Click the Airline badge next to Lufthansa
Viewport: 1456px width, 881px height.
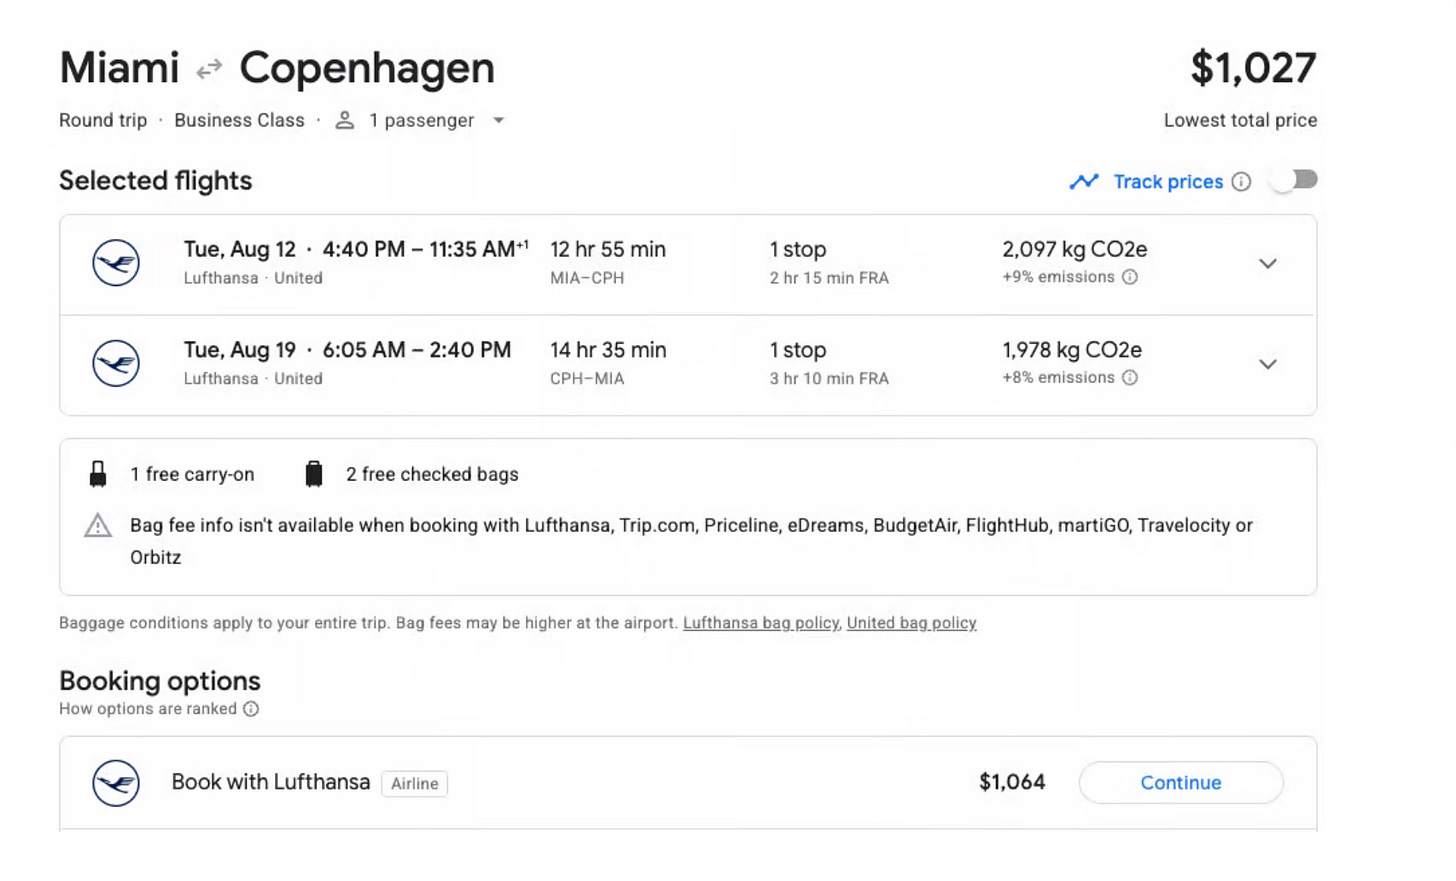click(414, 784)
